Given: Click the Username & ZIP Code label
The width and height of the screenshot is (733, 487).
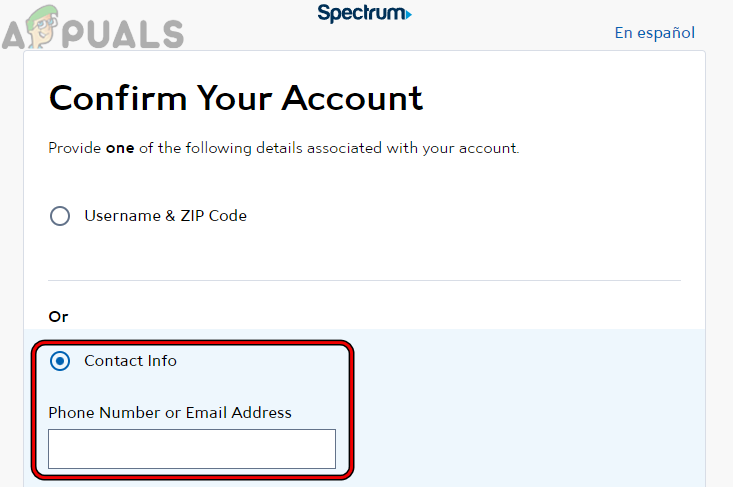Looking at the screenshot, I should pyautogui.click(x=165, y=216).
